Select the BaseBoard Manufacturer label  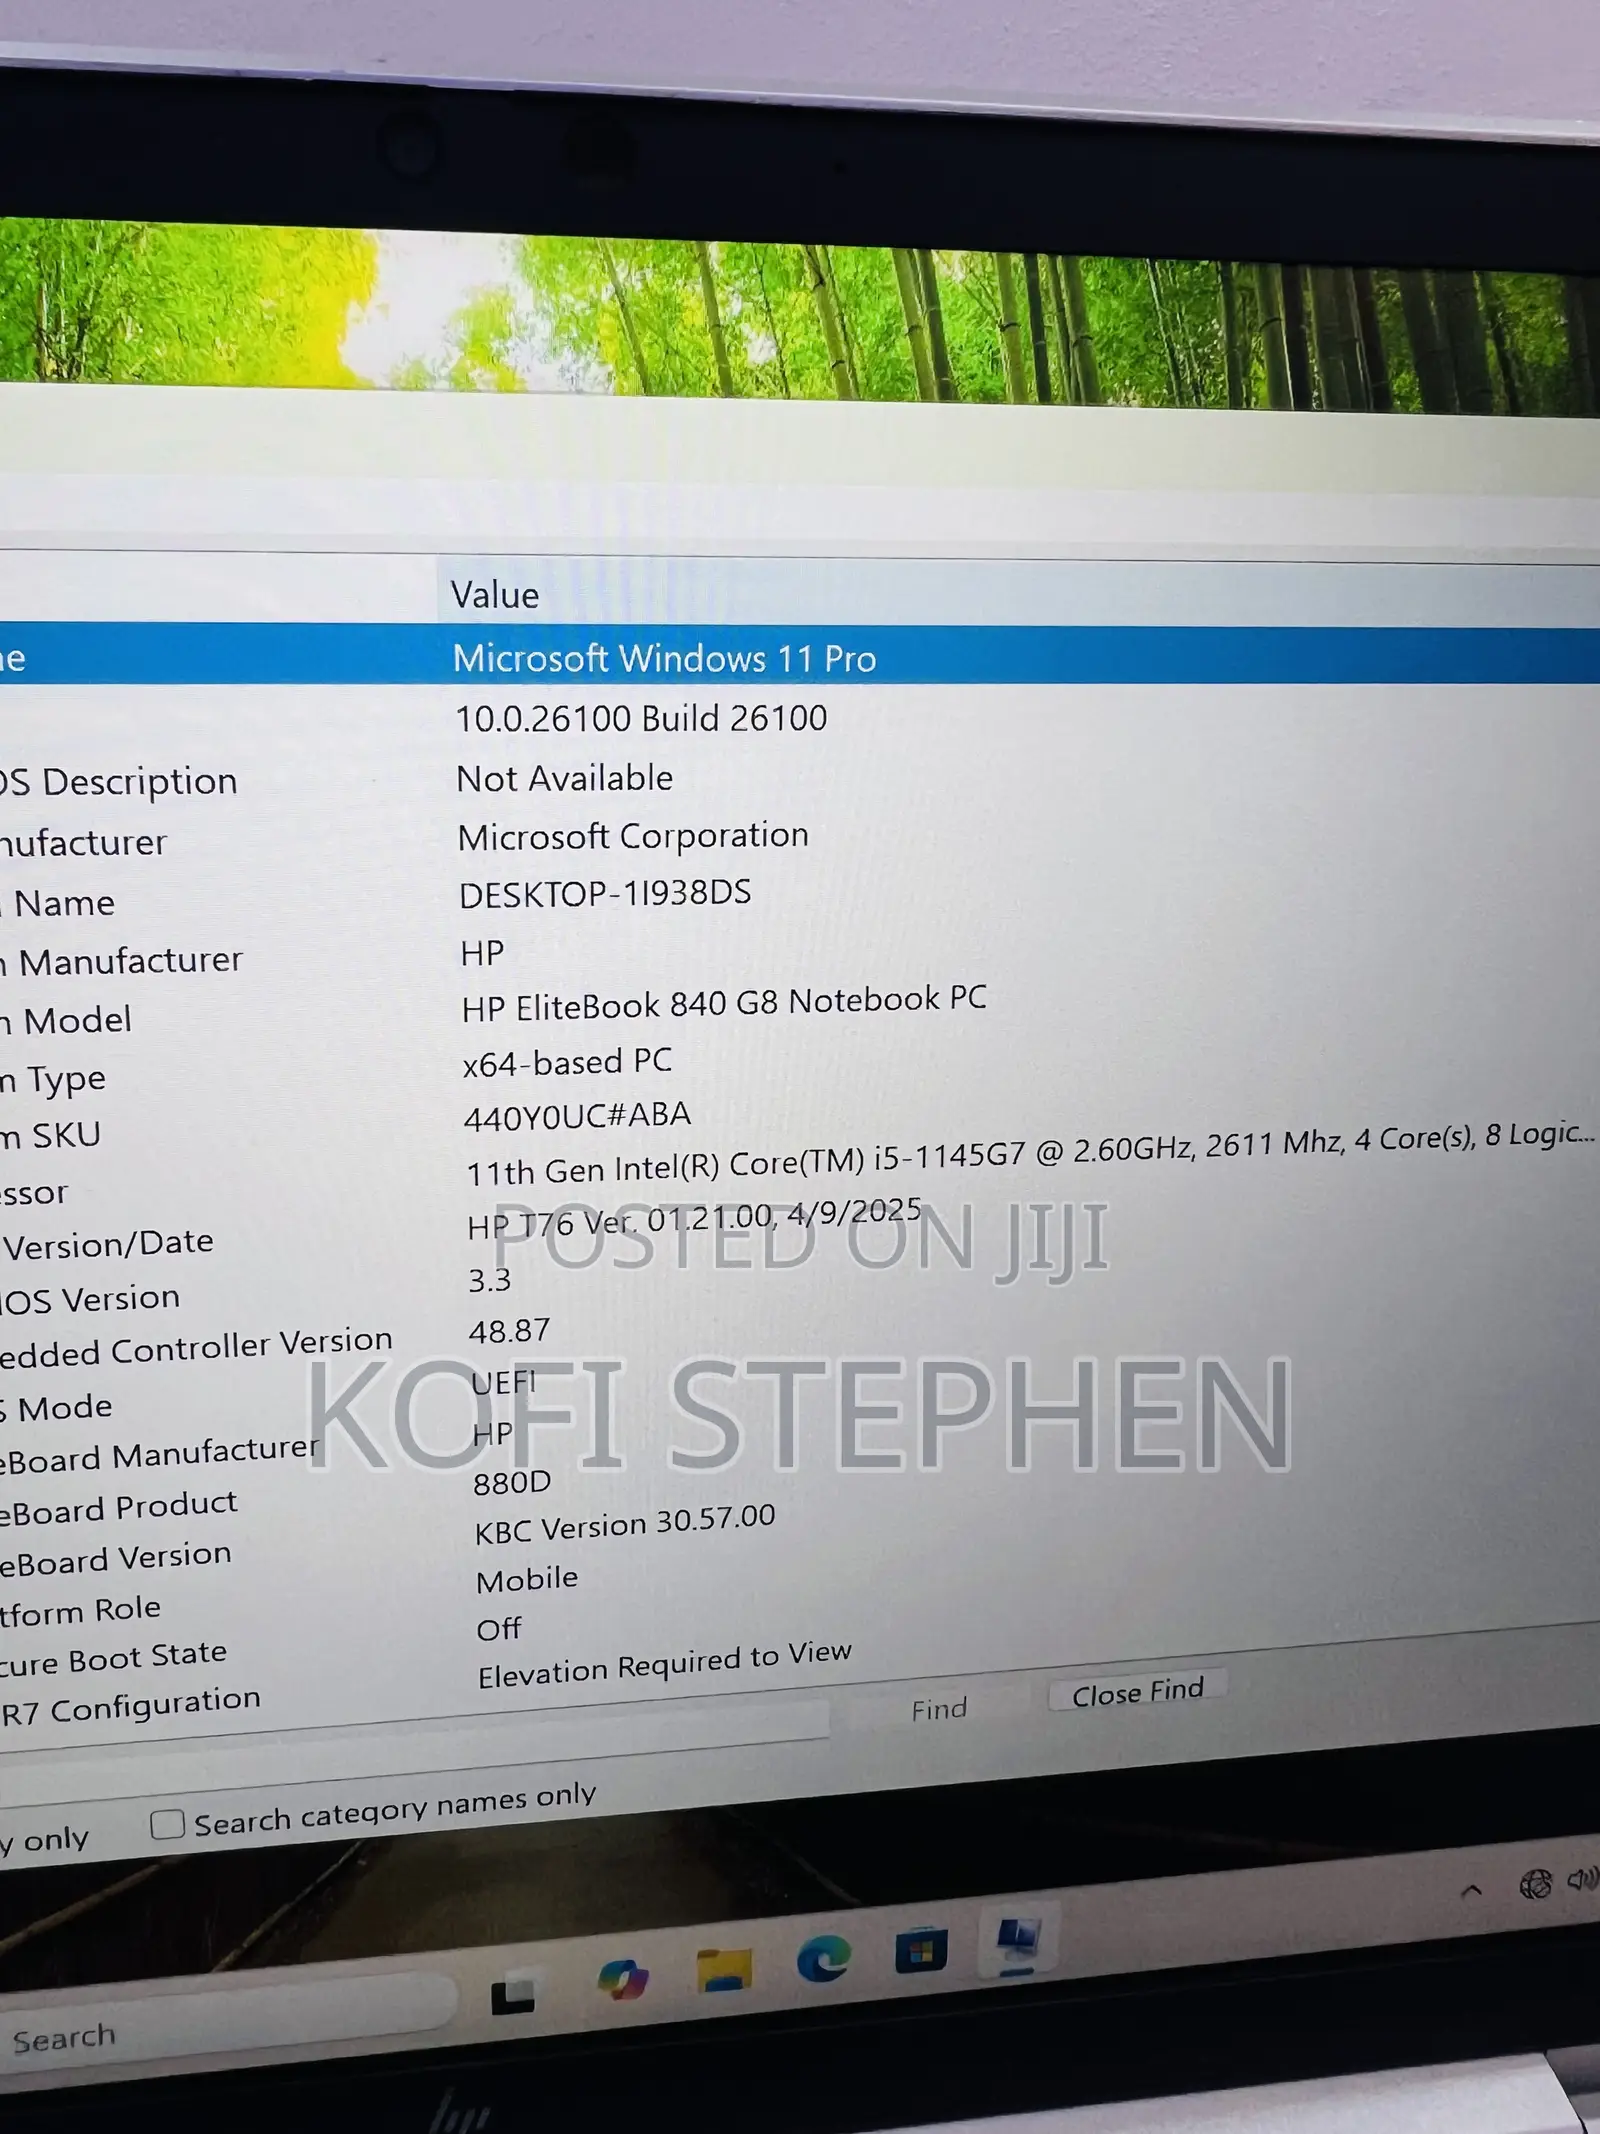159,1454
